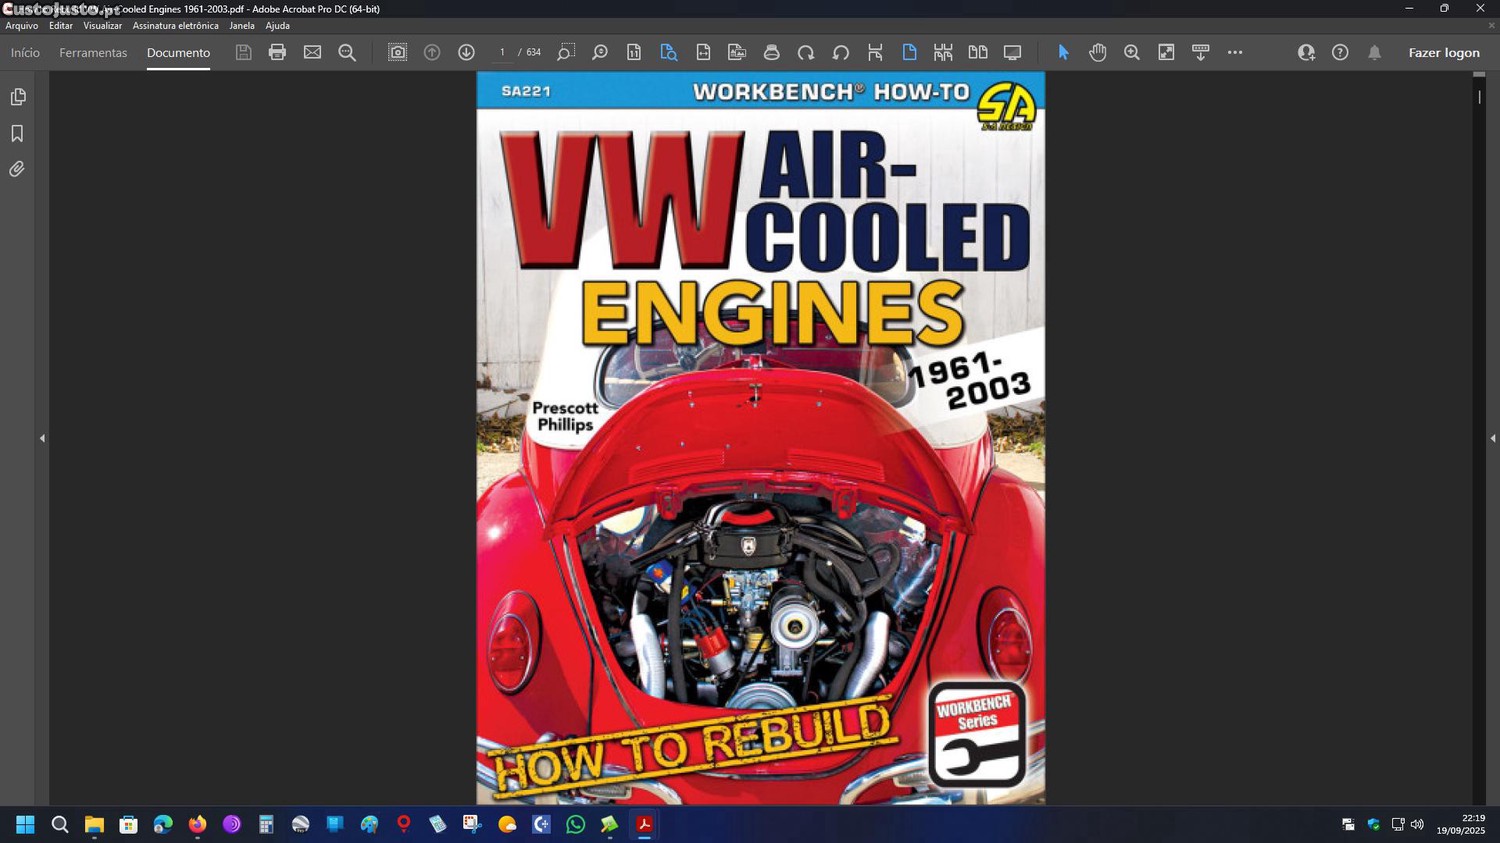Toggle two-page side-by-side view

click(978, 52)
